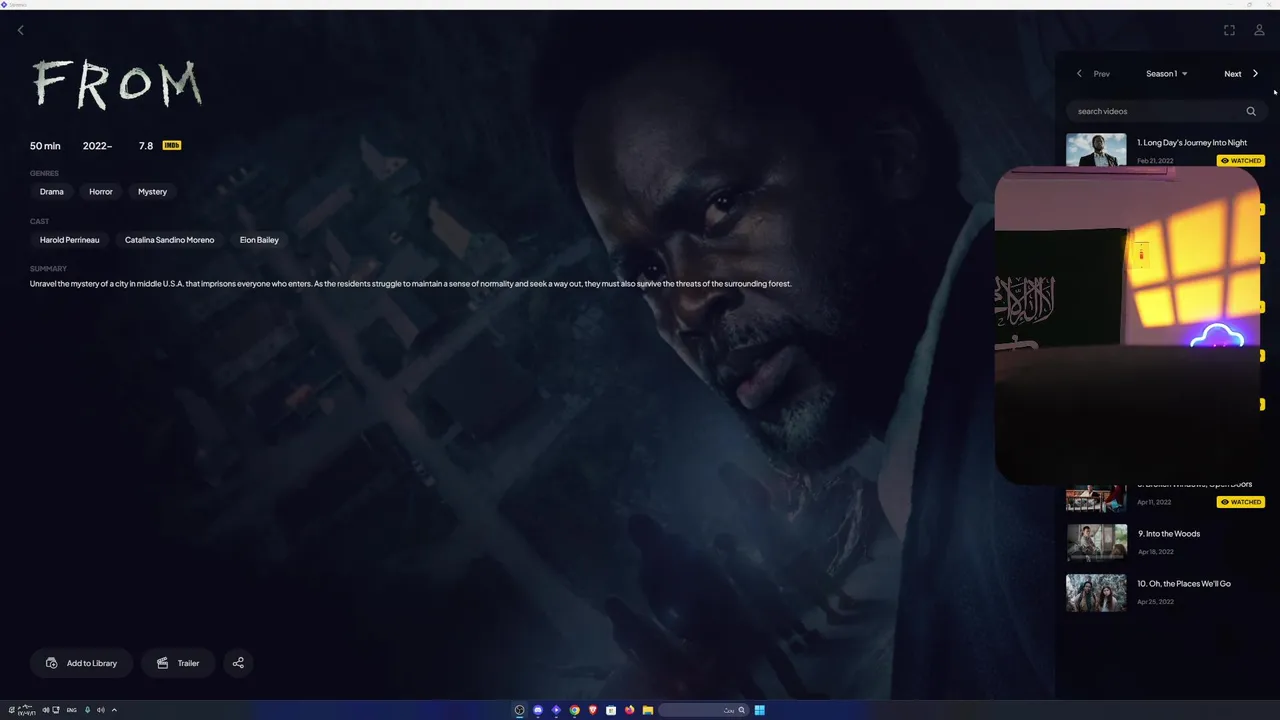Open episode 1 thumbnail
This screenshot has height=720, width=1280.
pyautogui.click(x=1096, y=150)
